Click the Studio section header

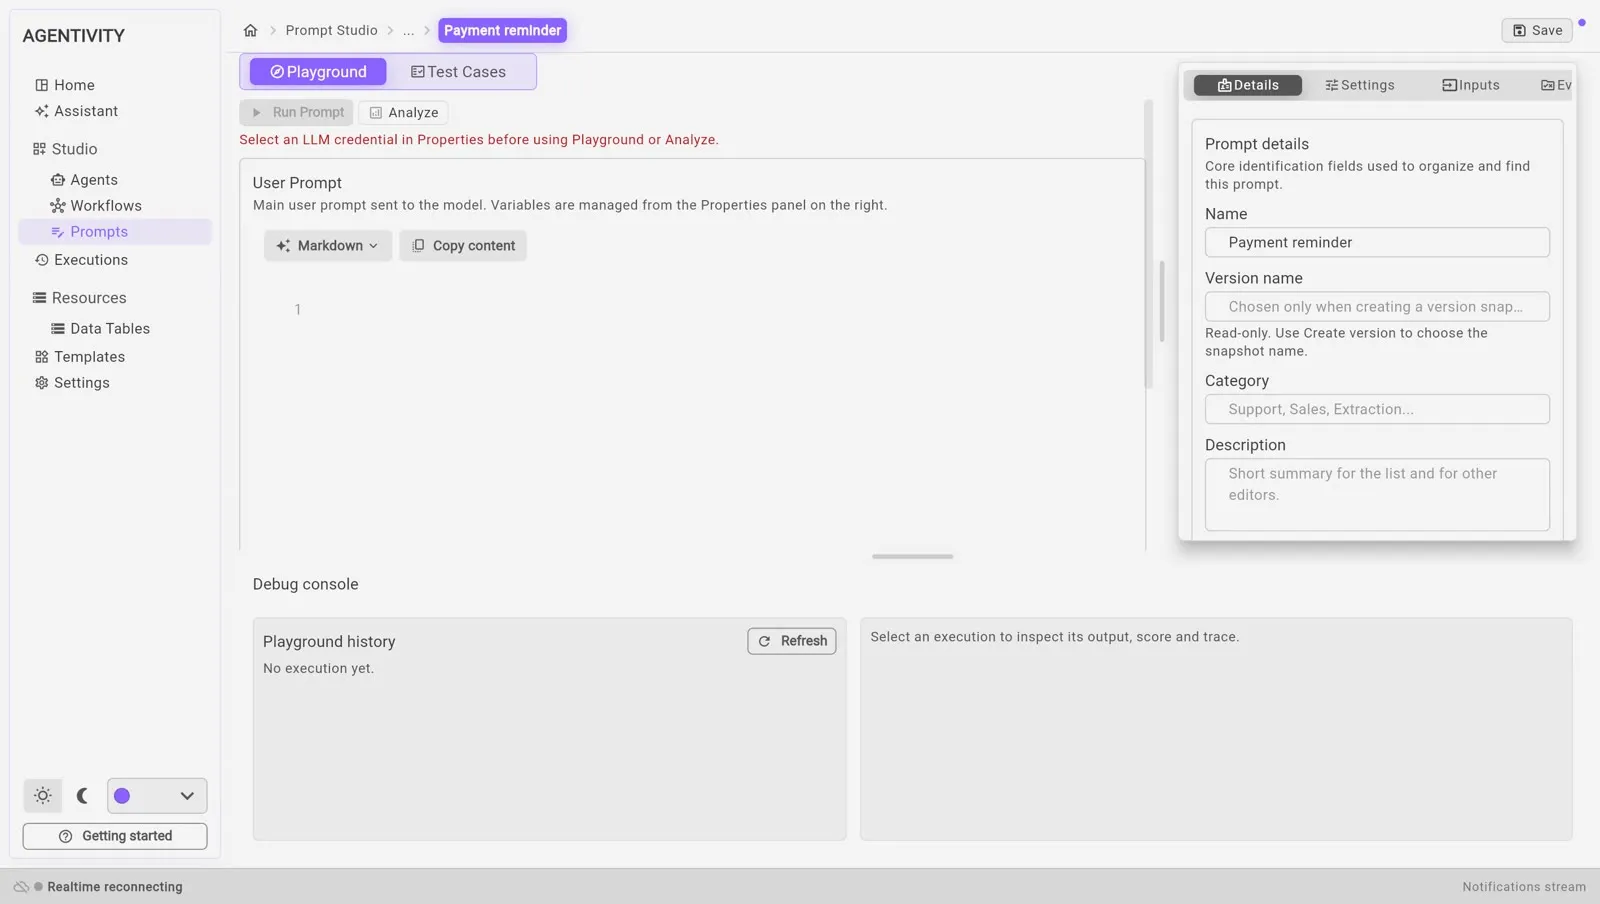pos(65,149)
